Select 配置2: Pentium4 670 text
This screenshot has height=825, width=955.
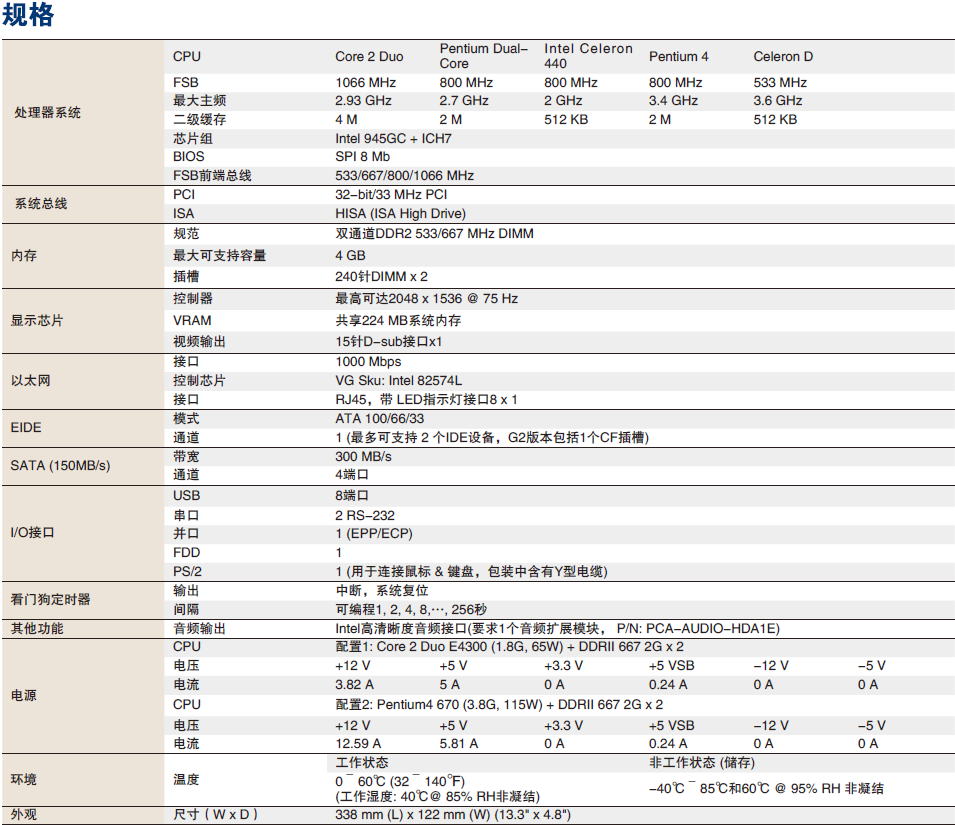(499, 704)
